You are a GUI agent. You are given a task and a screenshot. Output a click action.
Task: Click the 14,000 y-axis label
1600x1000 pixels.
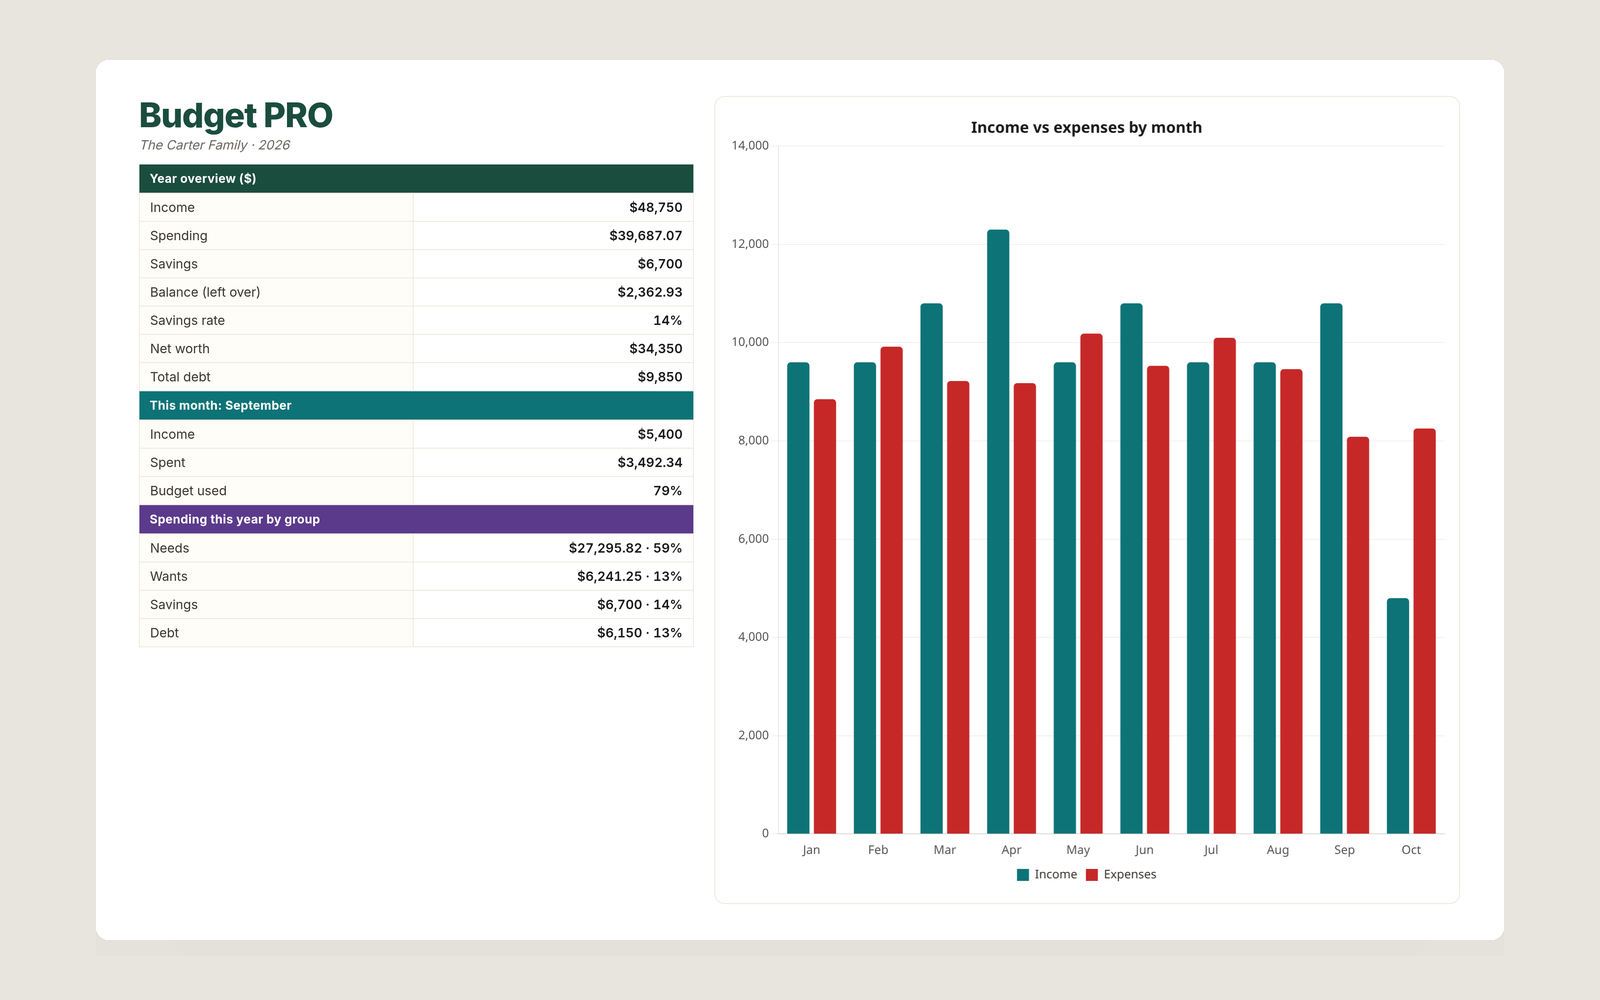pos(750,146)
